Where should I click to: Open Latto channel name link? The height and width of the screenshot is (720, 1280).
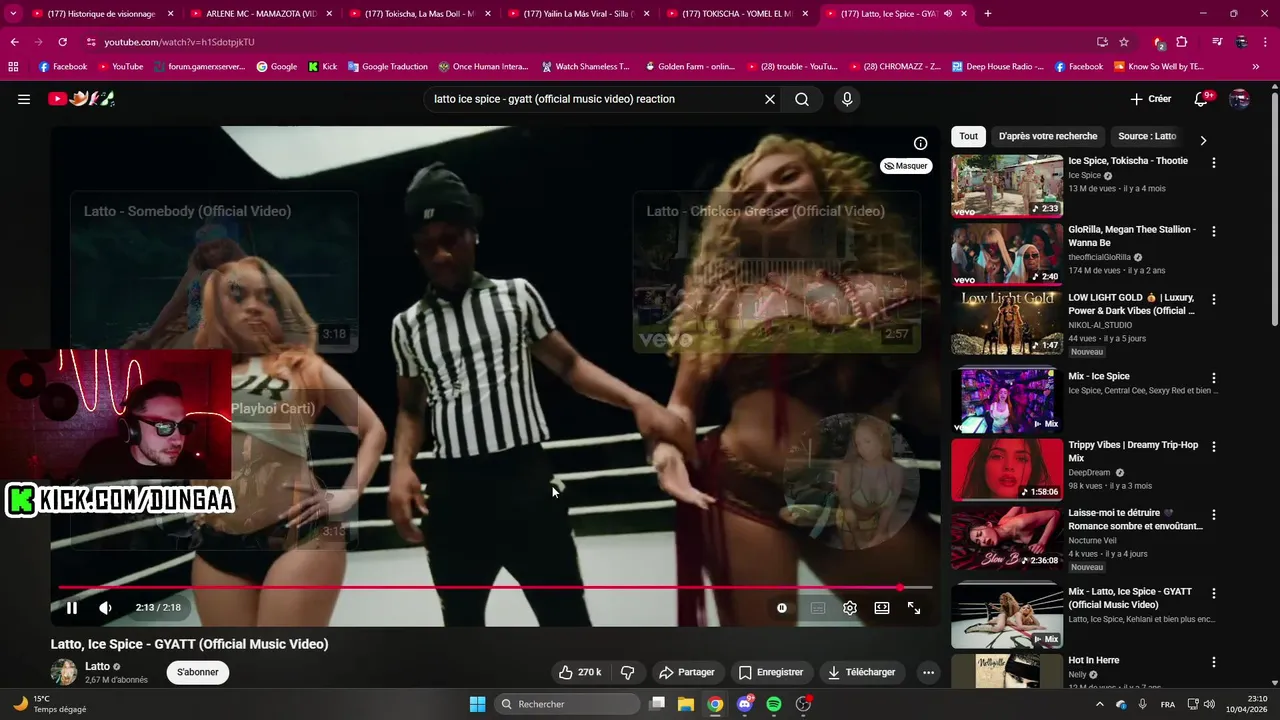coord(97,666)
